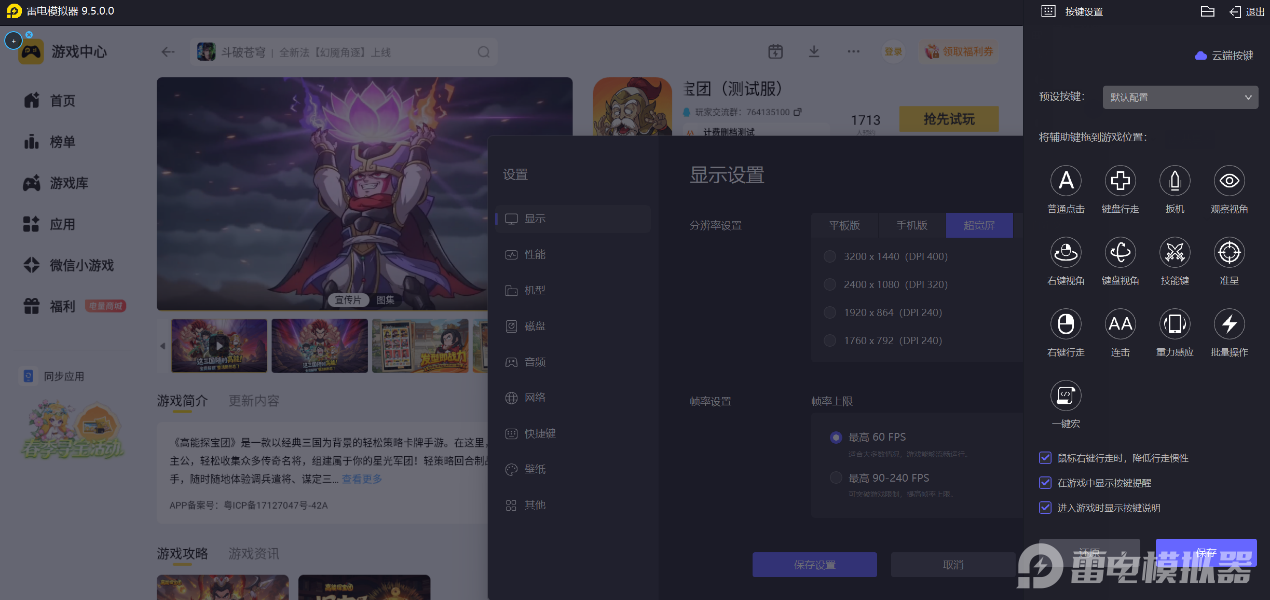Open the three-dot more menu
Screen dimensions: 1270x600
tap(853, 51)
